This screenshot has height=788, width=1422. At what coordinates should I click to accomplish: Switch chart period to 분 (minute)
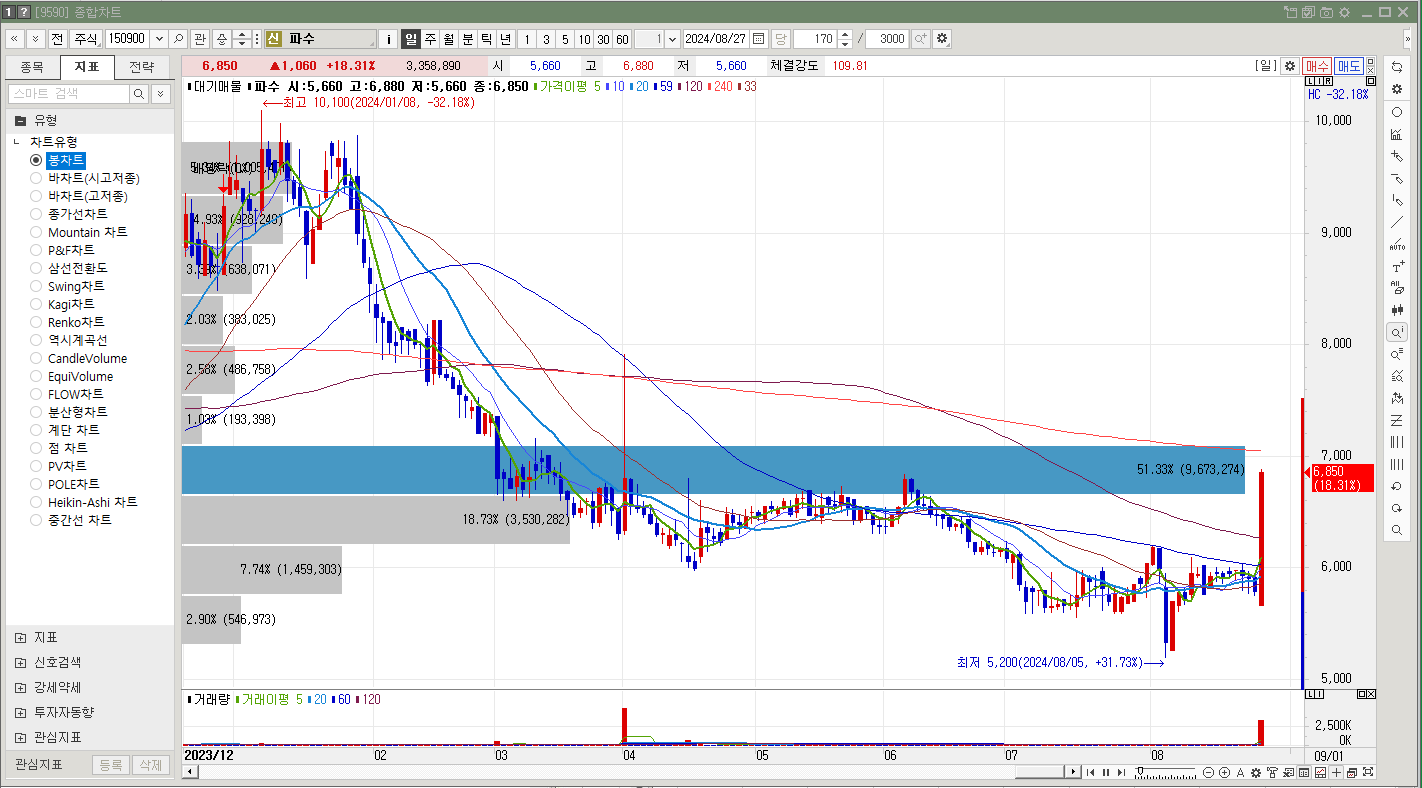pyautogui.click(x=468, y=39)
